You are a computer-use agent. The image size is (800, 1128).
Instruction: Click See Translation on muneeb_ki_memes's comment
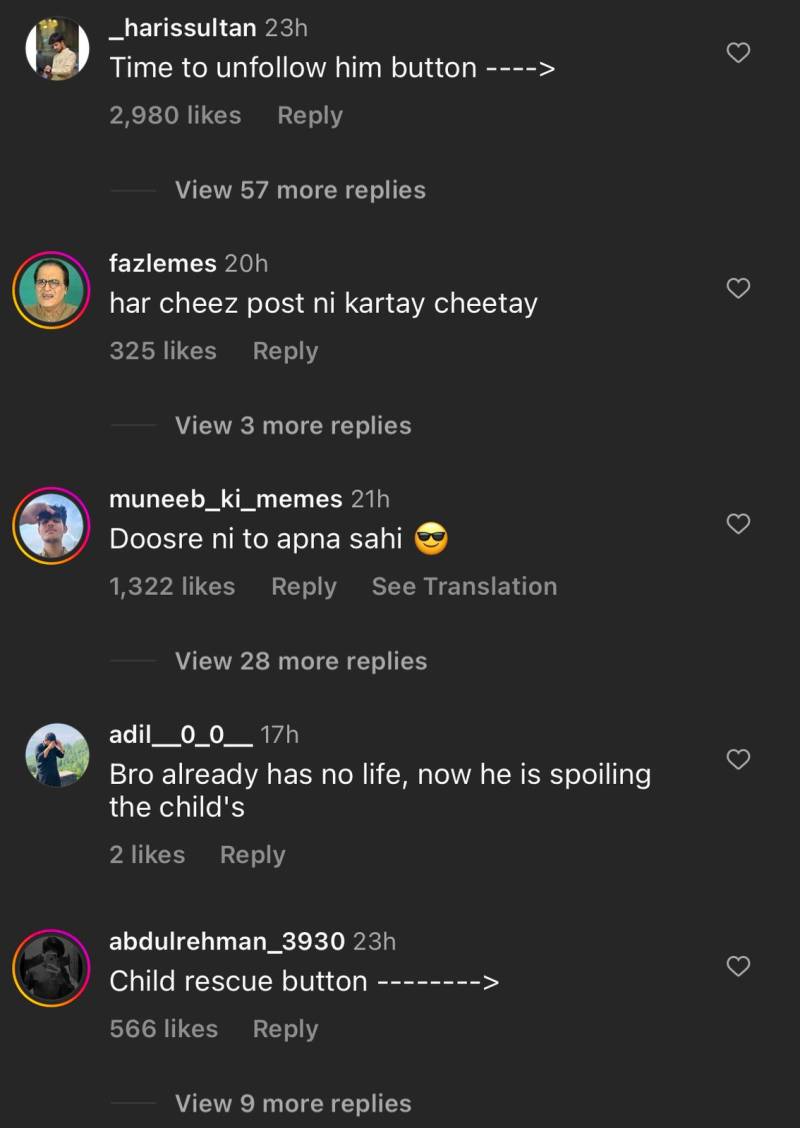click(x=464, y=587)
